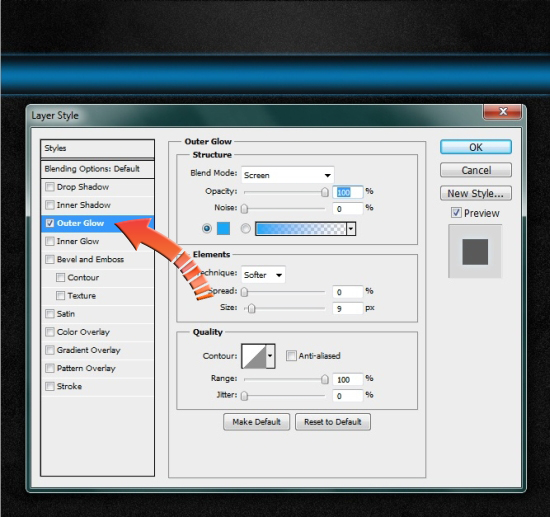
Task: Select the Styles list entry
Action: pos(98,148)
